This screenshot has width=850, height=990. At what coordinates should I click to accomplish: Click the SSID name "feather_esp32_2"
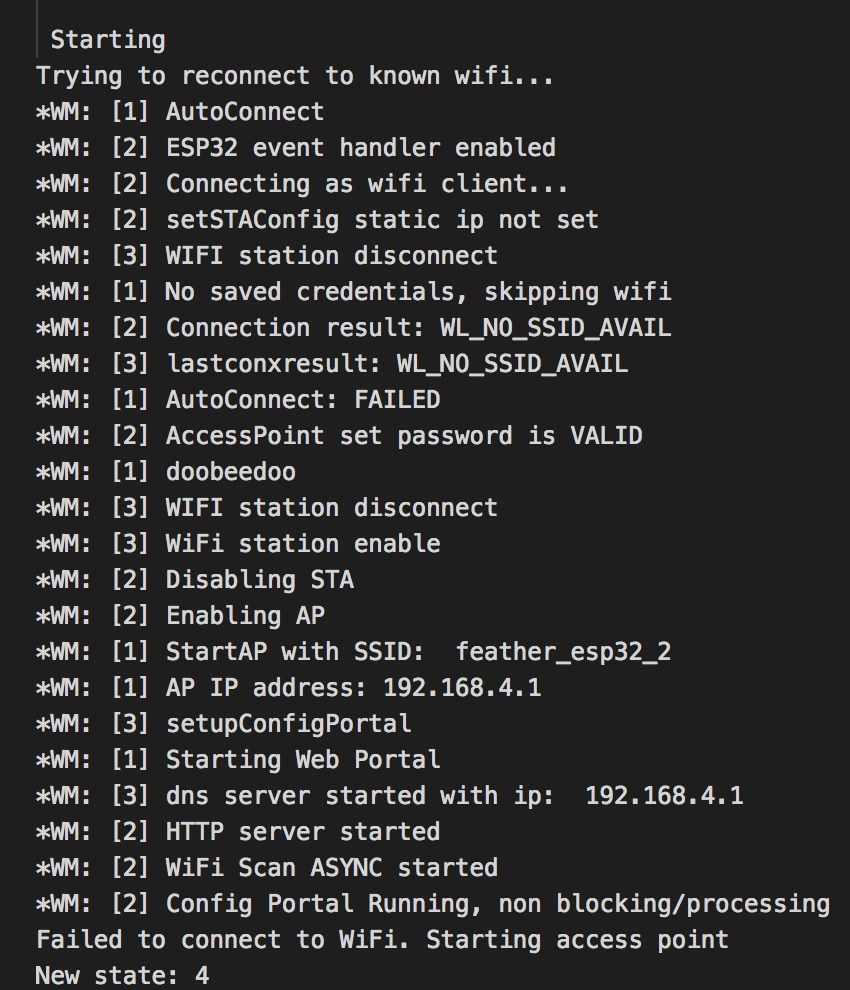(x=563, y=652)
